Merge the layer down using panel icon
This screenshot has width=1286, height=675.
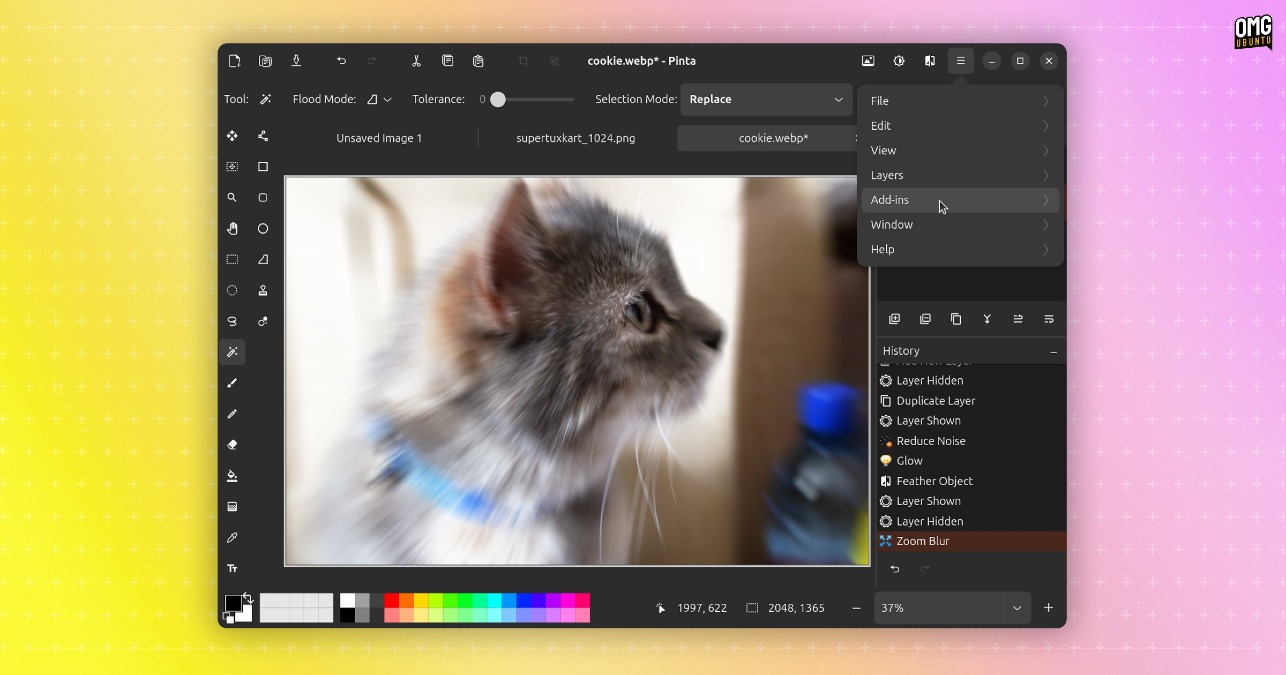point(987,319)
